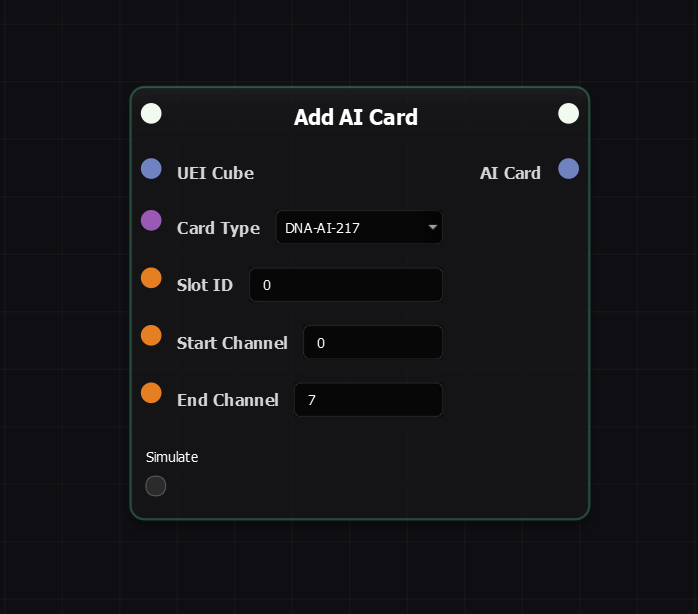698x614 pixels.
Task: Click the AI Card output pin
Action: (x=568, y=169)
